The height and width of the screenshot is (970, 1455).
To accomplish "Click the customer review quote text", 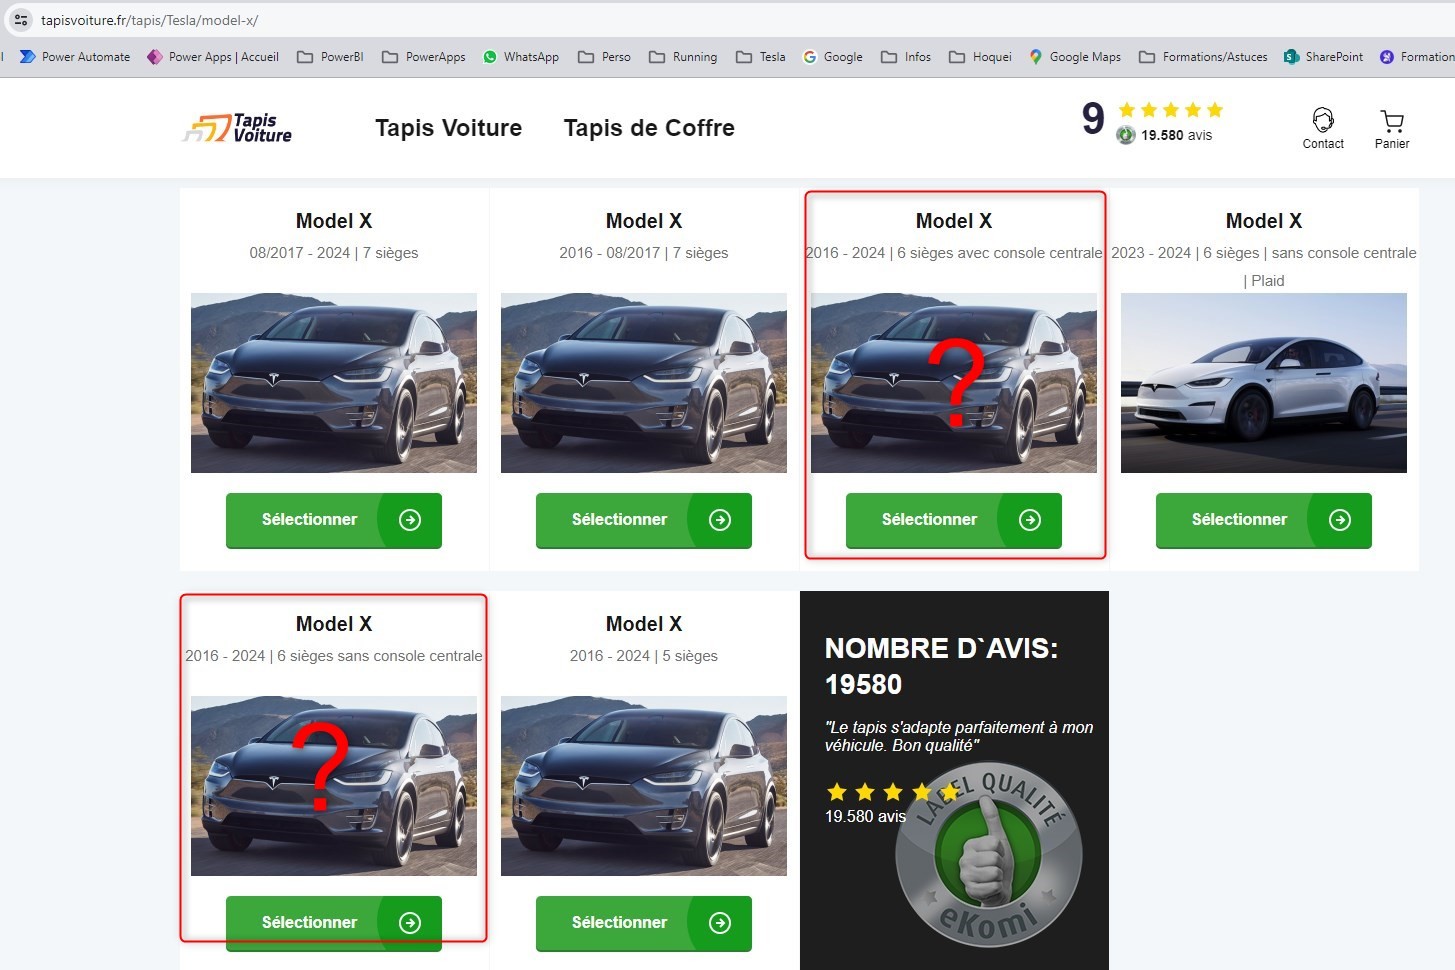I will pos(959,736).
